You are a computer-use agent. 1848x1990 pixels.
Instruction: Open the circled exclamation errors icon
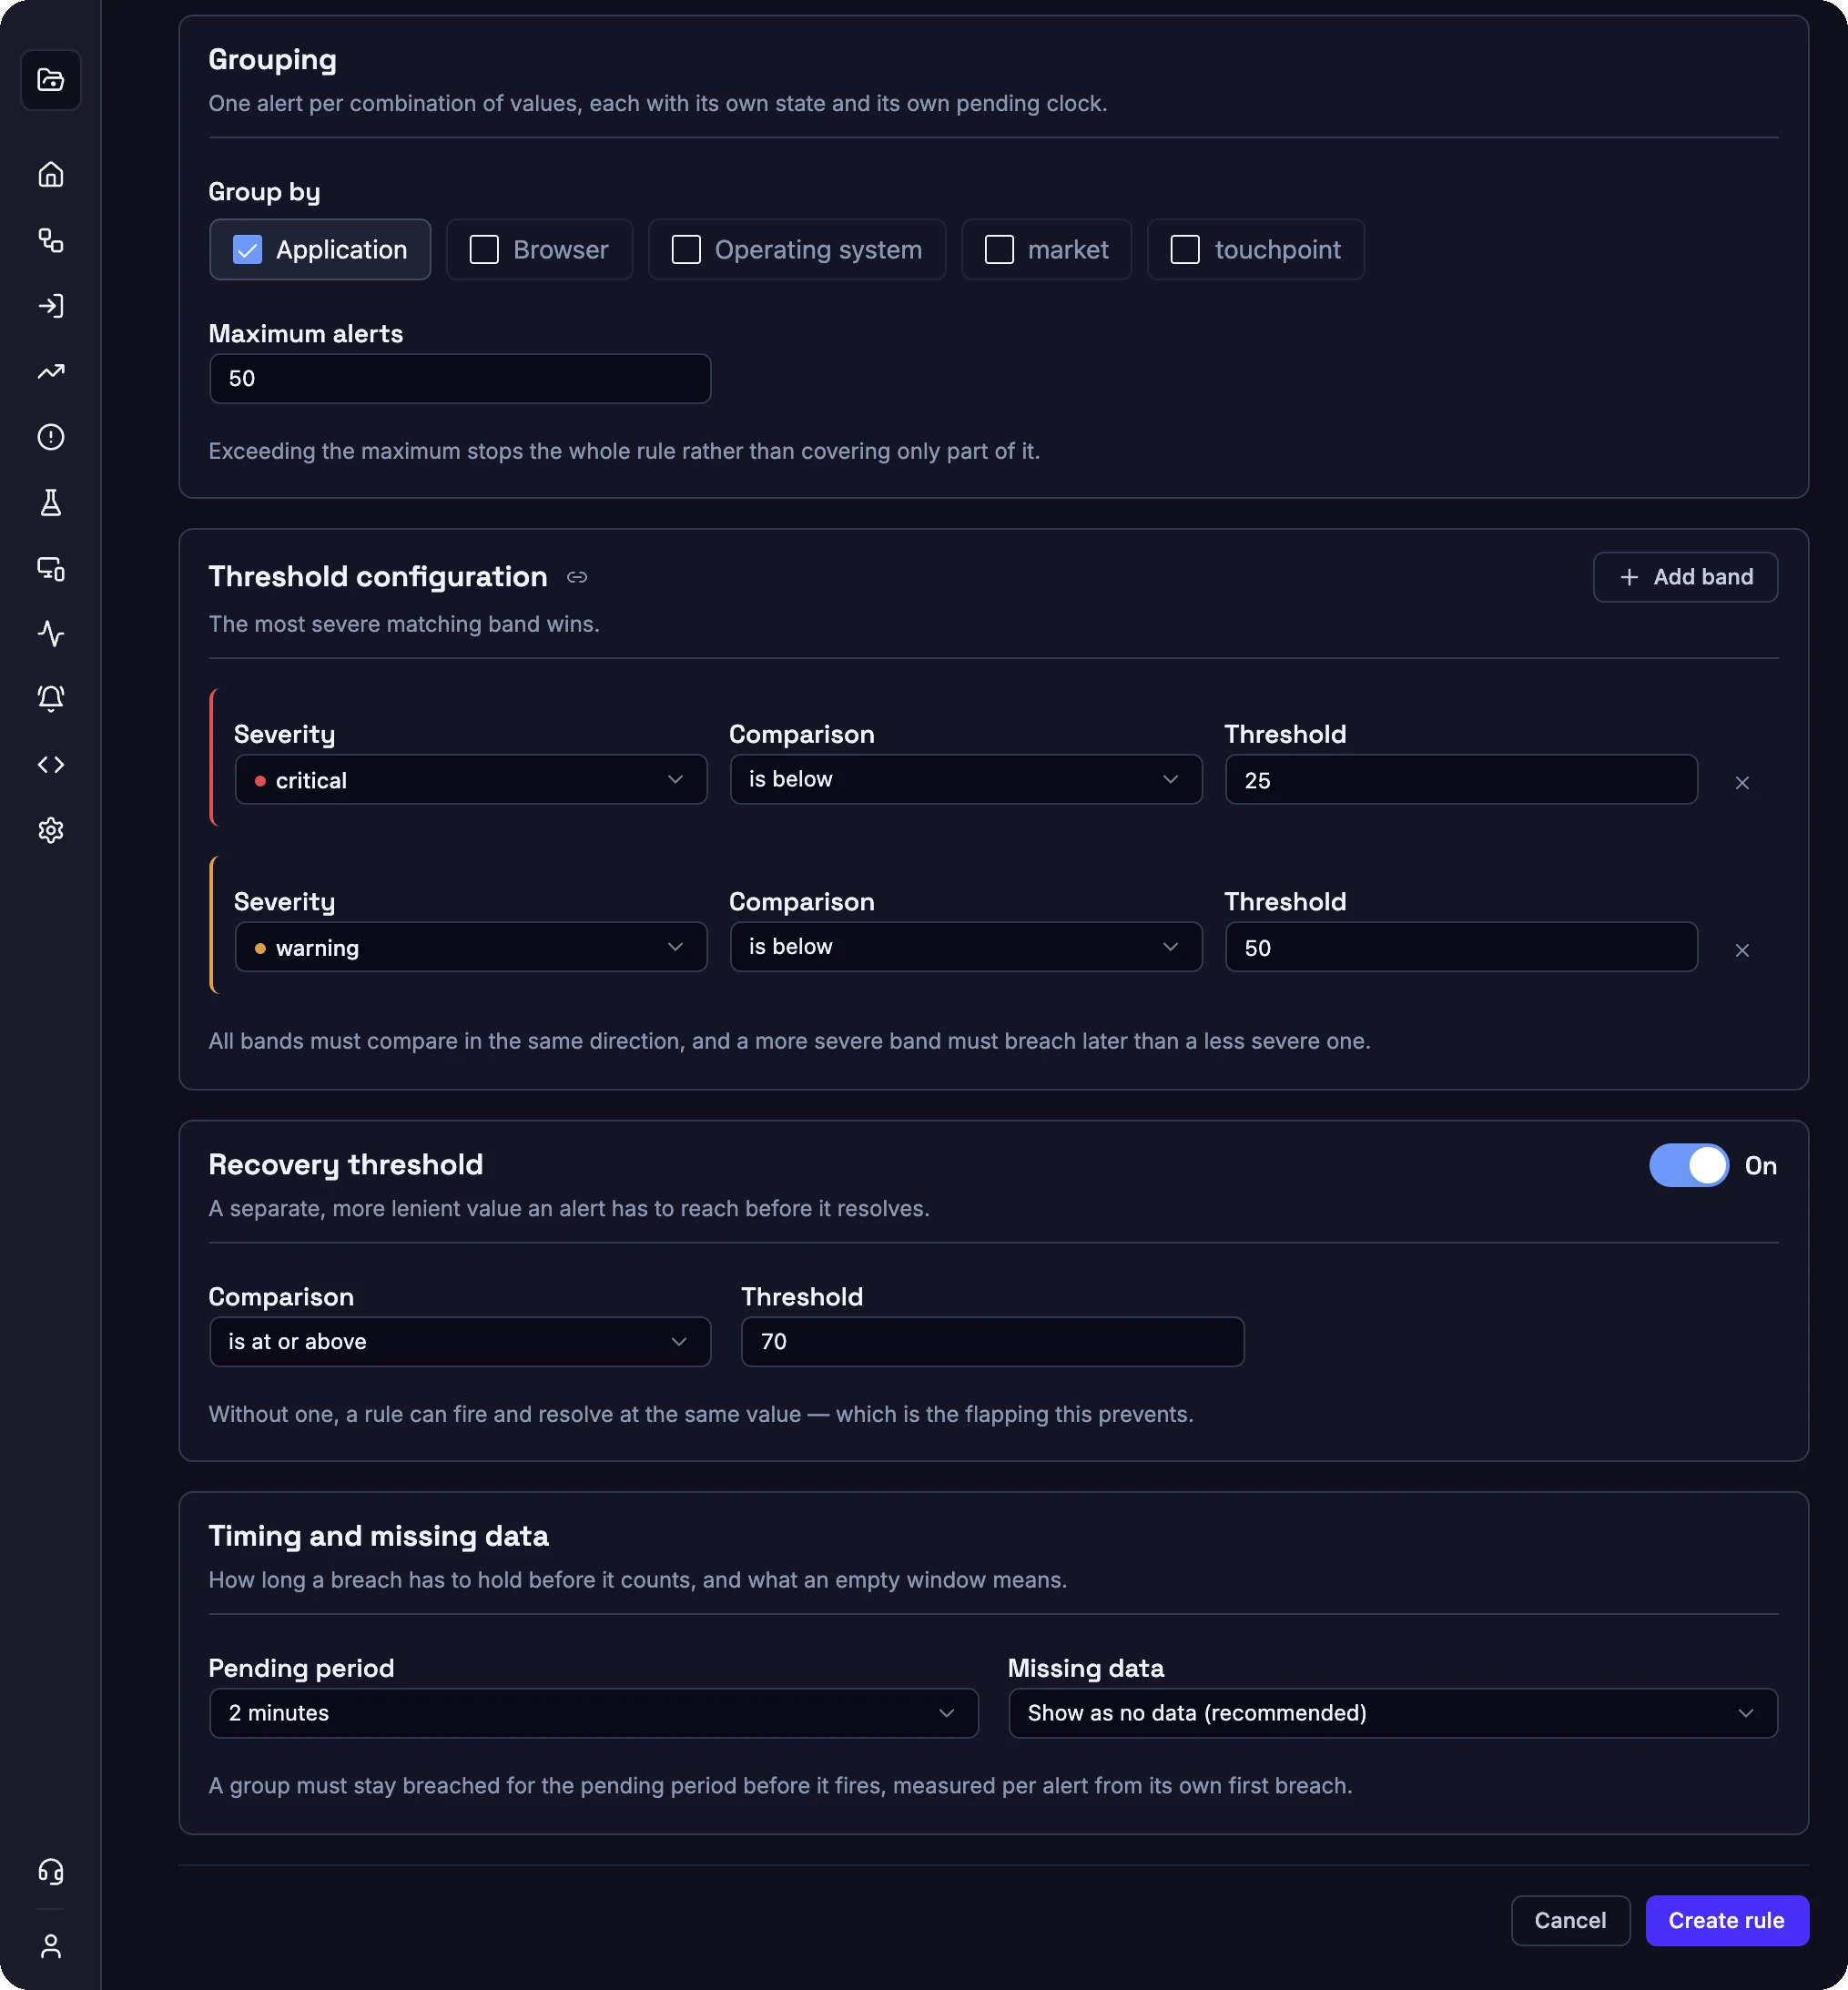51,437
